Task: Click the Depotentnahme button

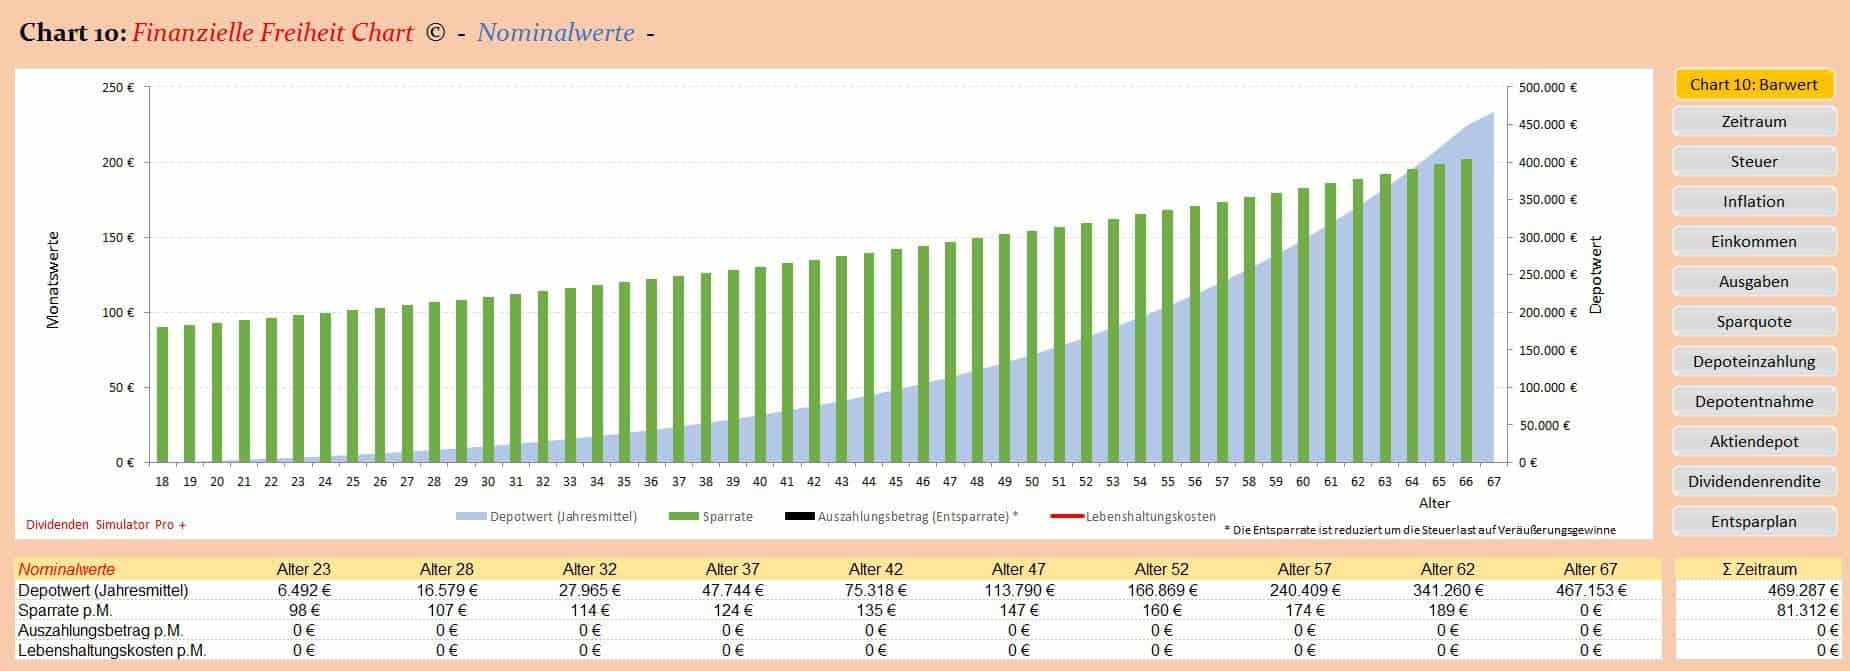Action: [1753, 402]
